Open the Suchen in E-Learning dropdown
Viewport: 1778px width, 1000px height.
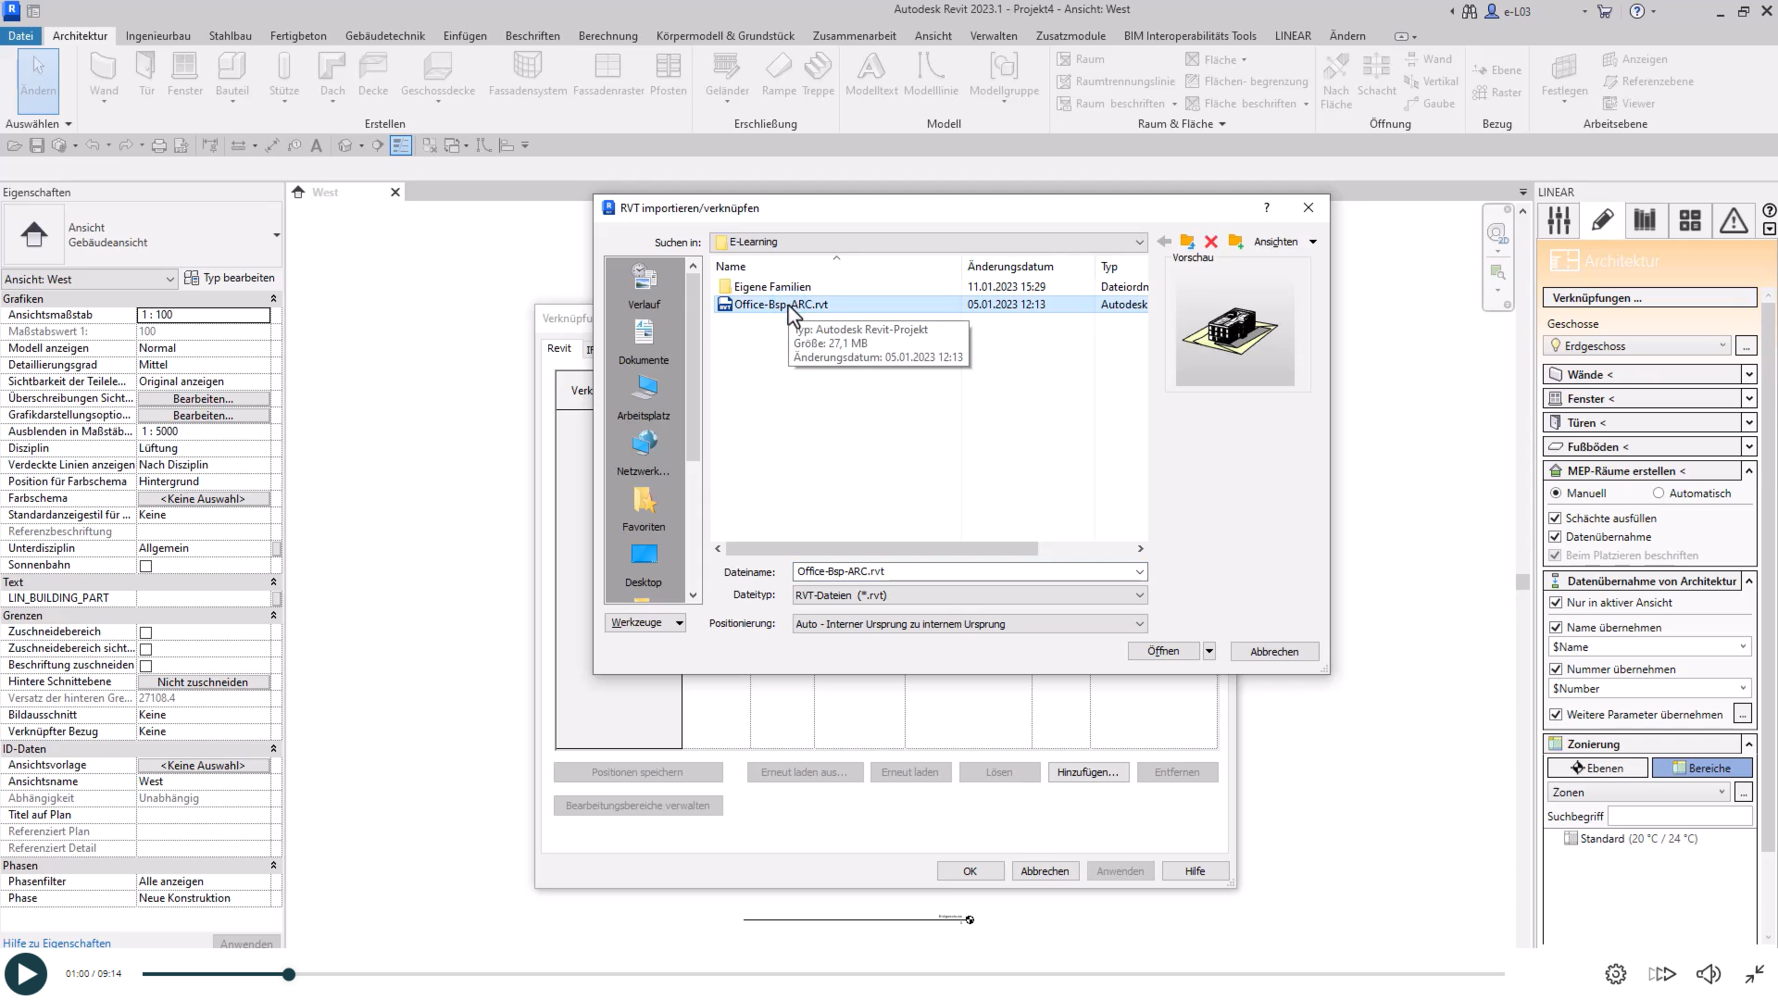point(1138,242)
